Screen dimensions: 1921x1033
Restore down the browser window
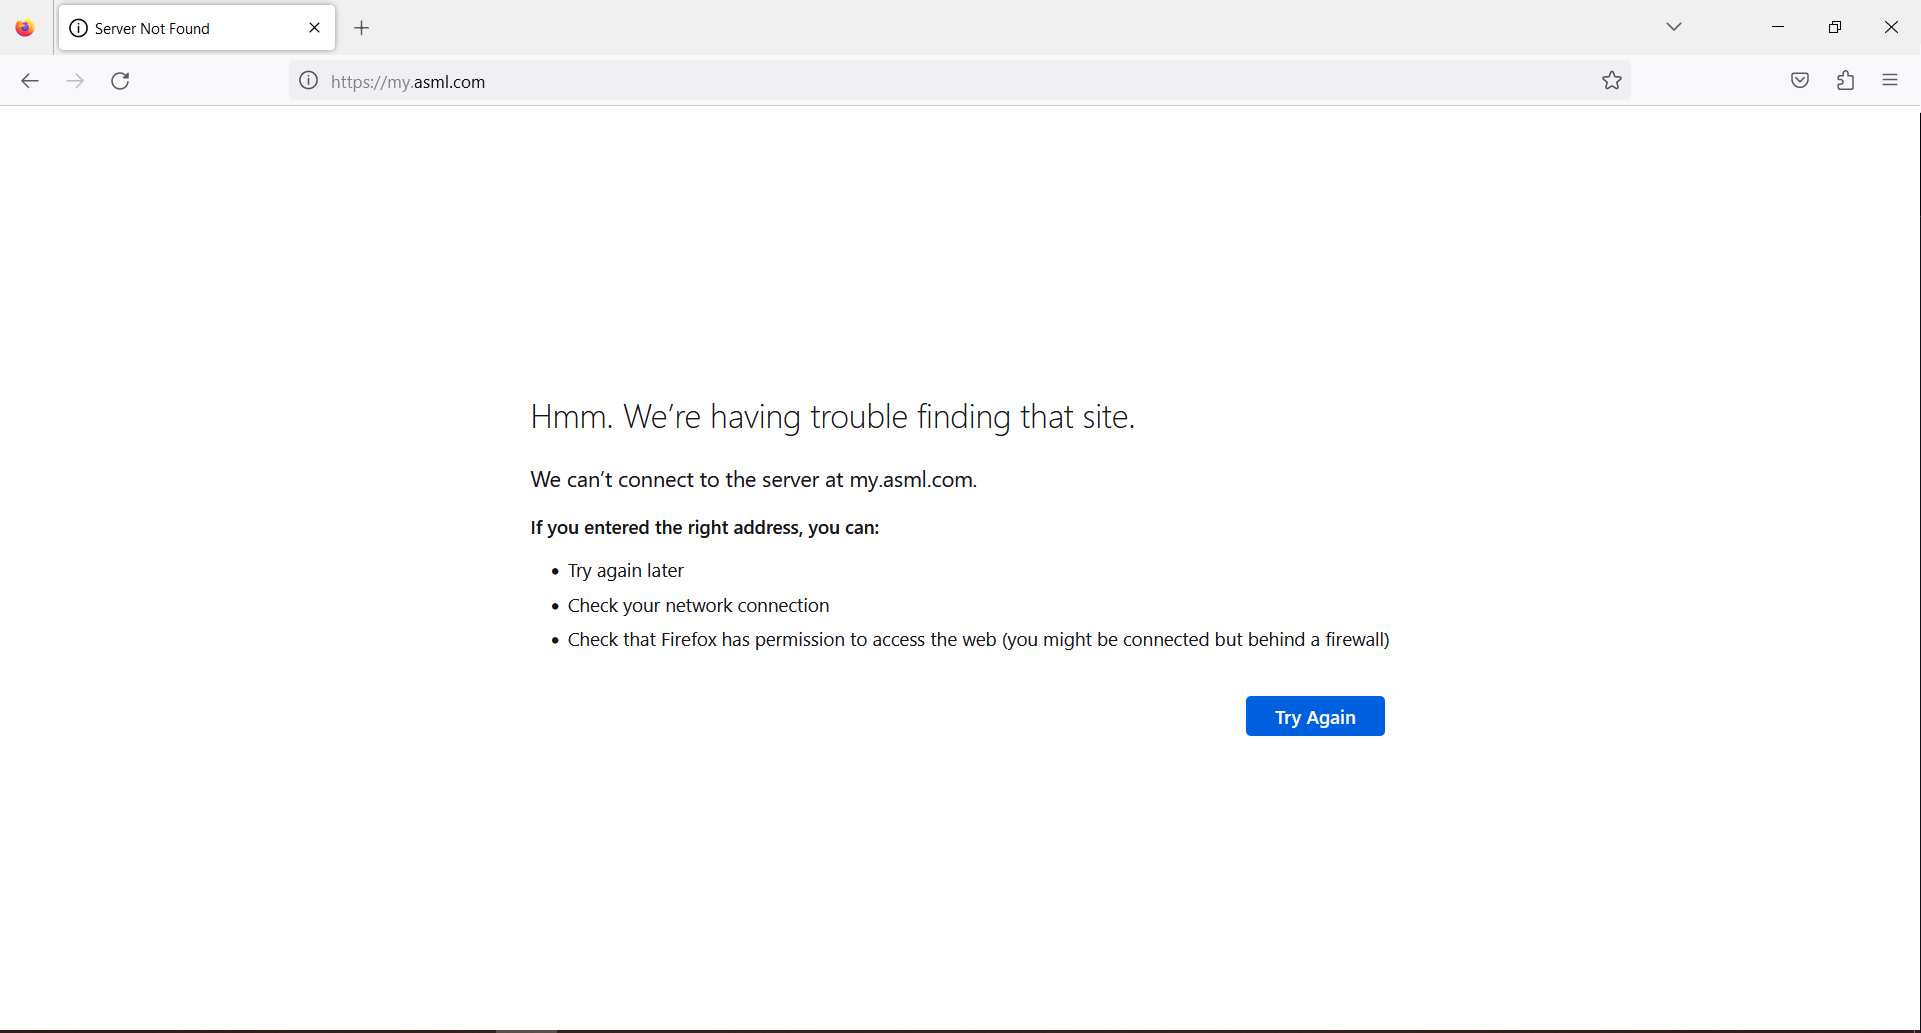[x=1835, y=26]
